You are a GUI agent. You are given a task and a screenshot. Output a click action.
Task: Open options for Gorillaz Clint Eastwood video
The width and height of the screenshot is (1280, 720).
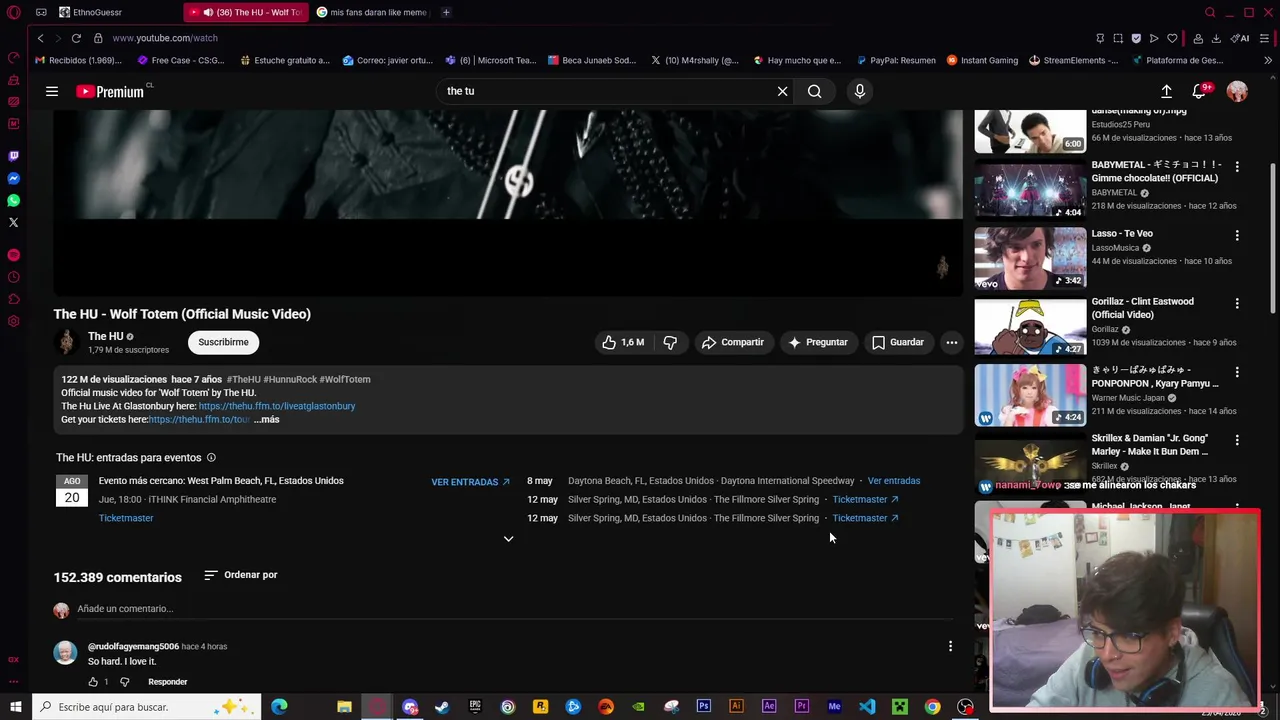(1237, 303)
